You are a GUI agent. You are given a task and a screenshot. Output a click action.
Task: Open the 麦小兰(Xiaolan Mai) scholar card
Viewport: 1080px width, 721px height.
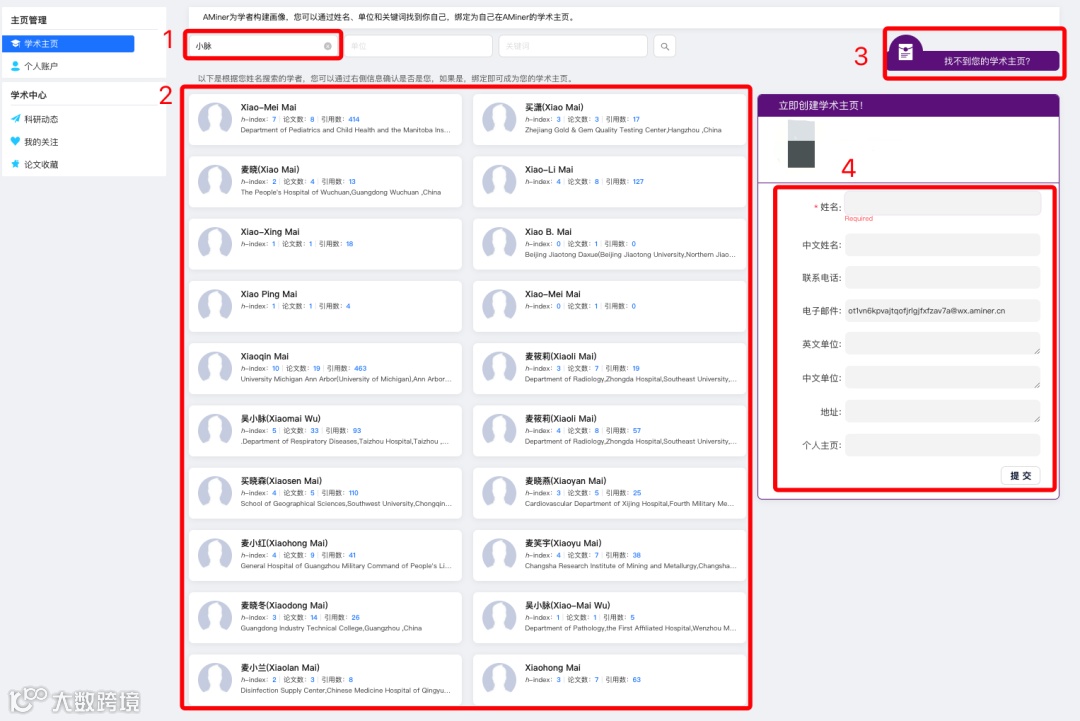[x=325, y=679]
